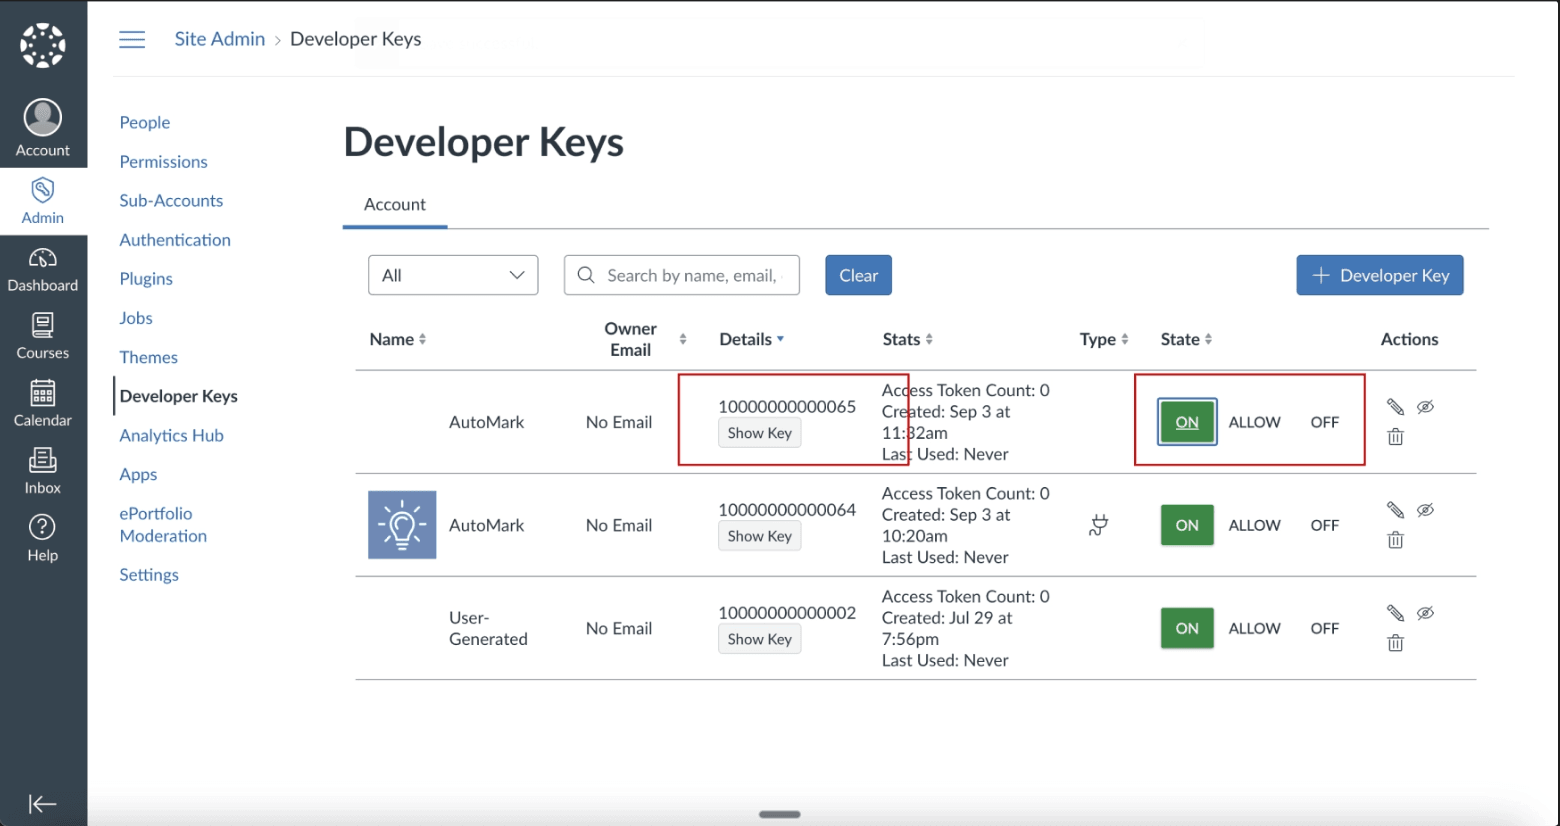Open the All filter dropdown

tap(452, 275)
